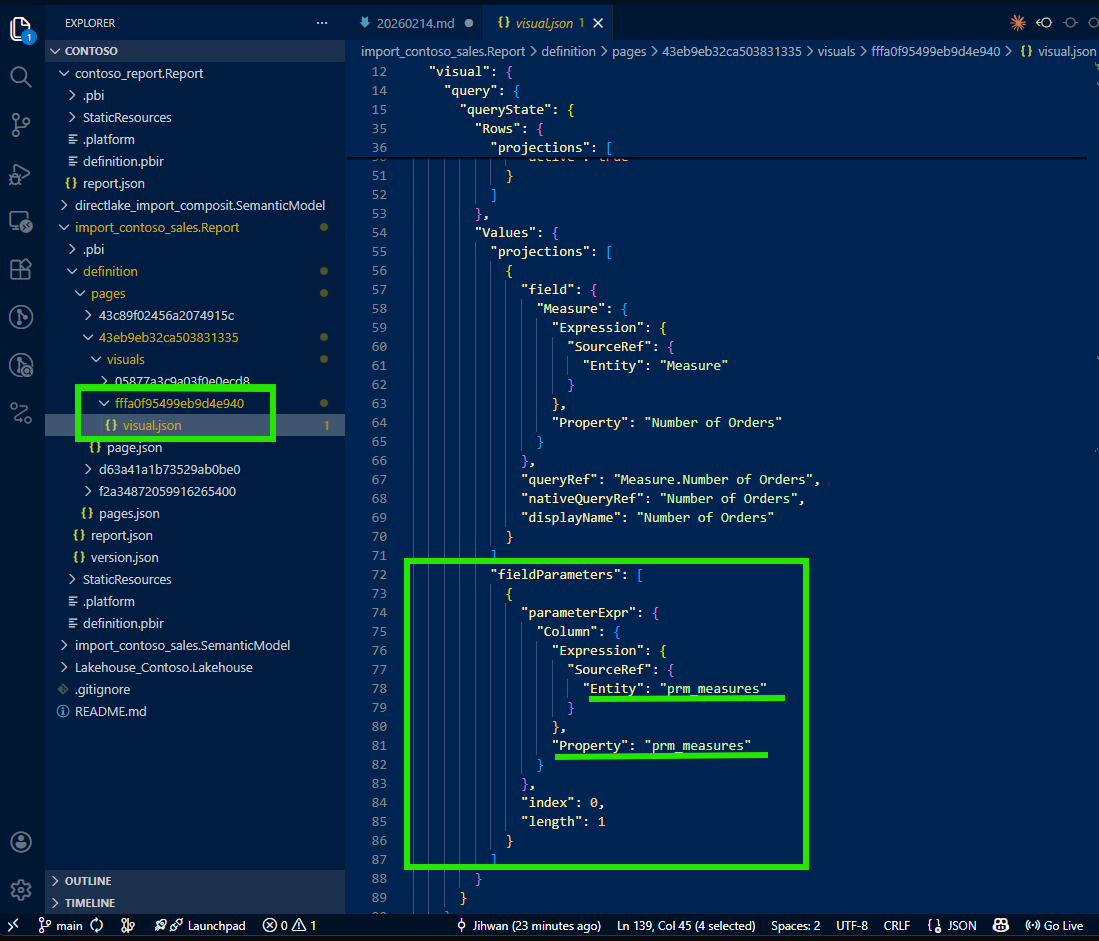The image size is (1099, 941).
Task: Open the Search view icon
Action: click(21, 77)
